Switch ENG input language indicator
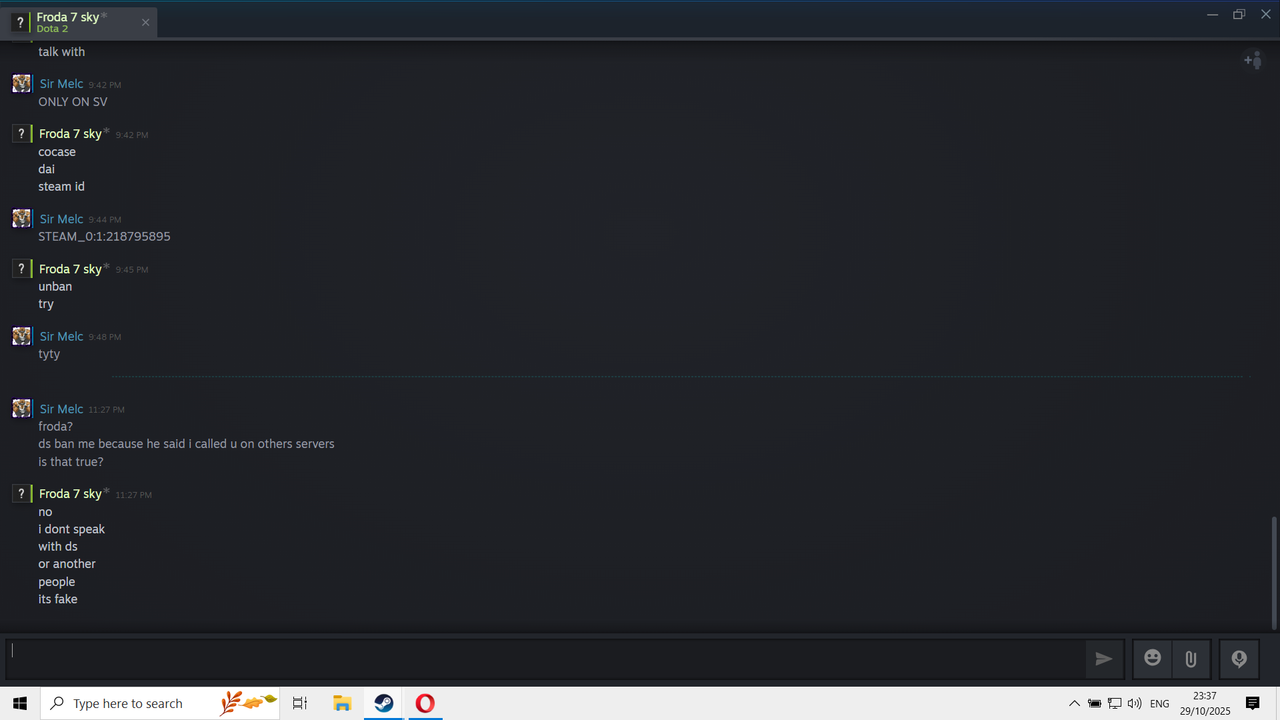This screenshot has height=720, width=1280. tap(1160, 704)
